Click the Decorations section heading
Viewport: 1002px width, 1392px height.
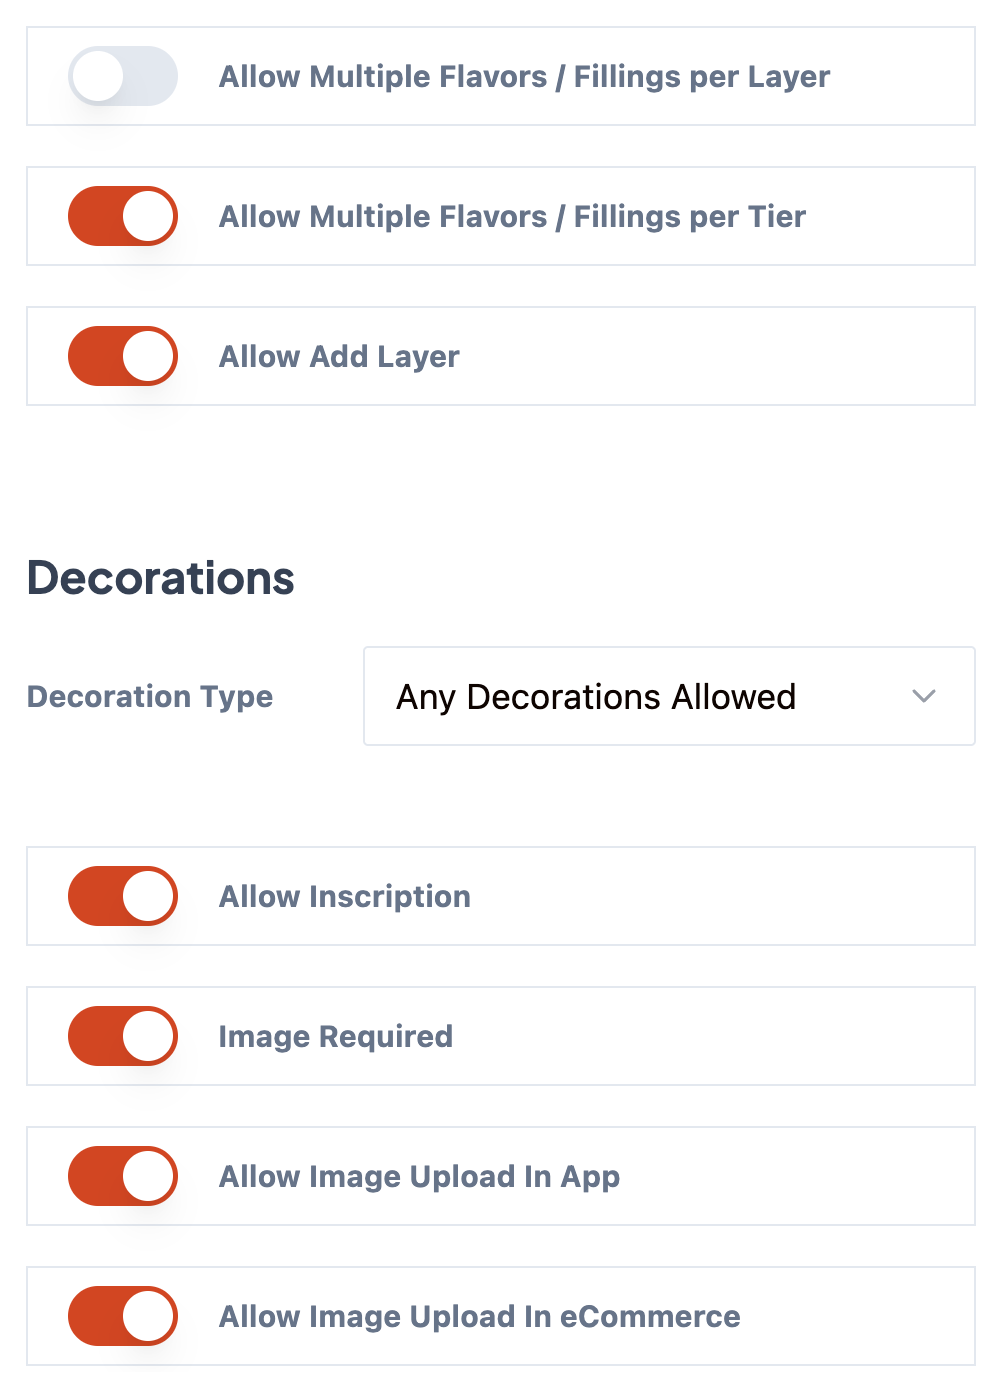pos(161,578)
